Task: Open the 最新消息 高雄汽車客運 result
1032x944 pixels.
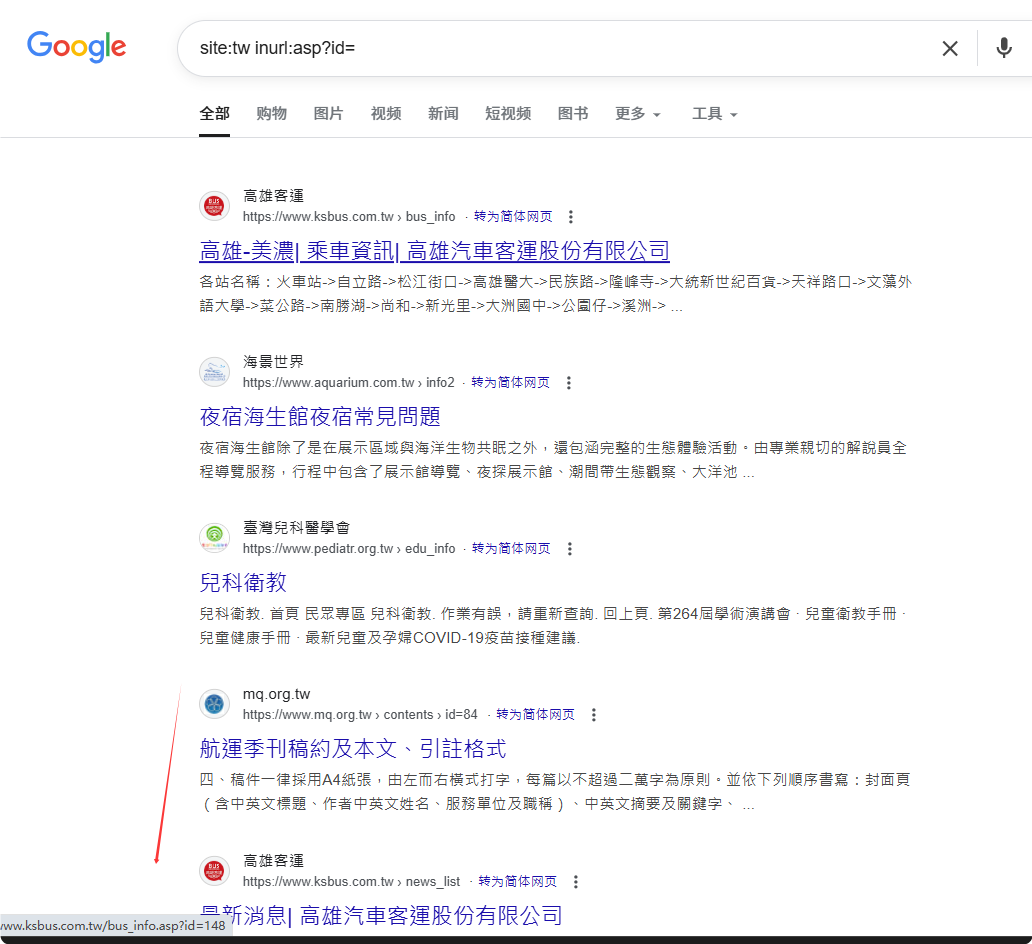Action: click(x=381, y=916)
